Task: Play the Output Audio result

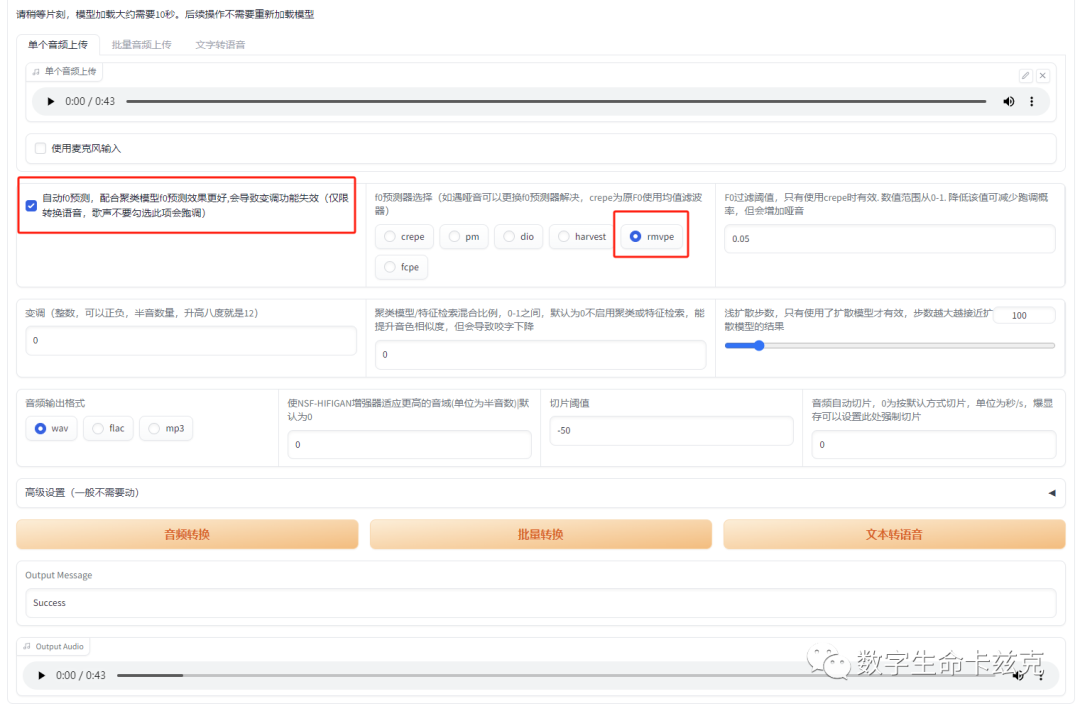Action: click(41, 675)
